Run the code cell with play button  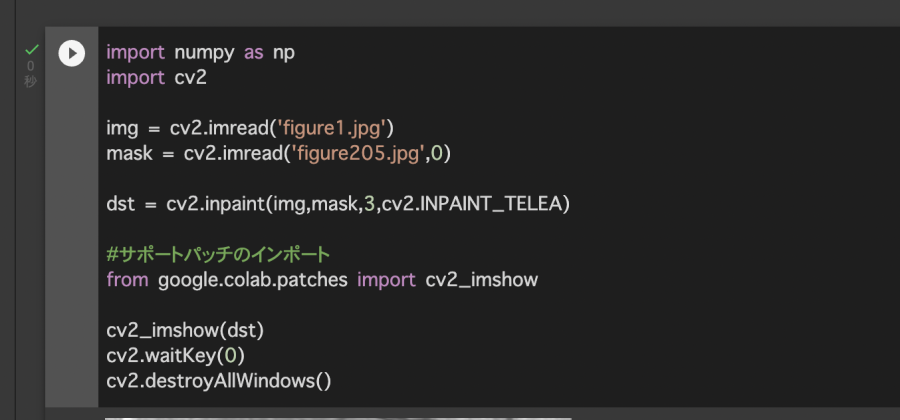72,53
